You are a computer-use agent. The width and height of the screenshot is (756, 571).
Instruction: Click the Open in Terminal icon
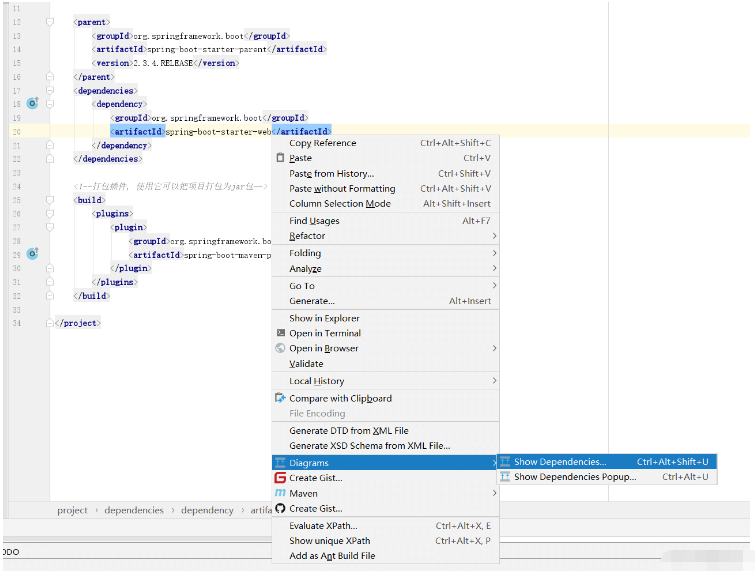(x=281, y=333)
